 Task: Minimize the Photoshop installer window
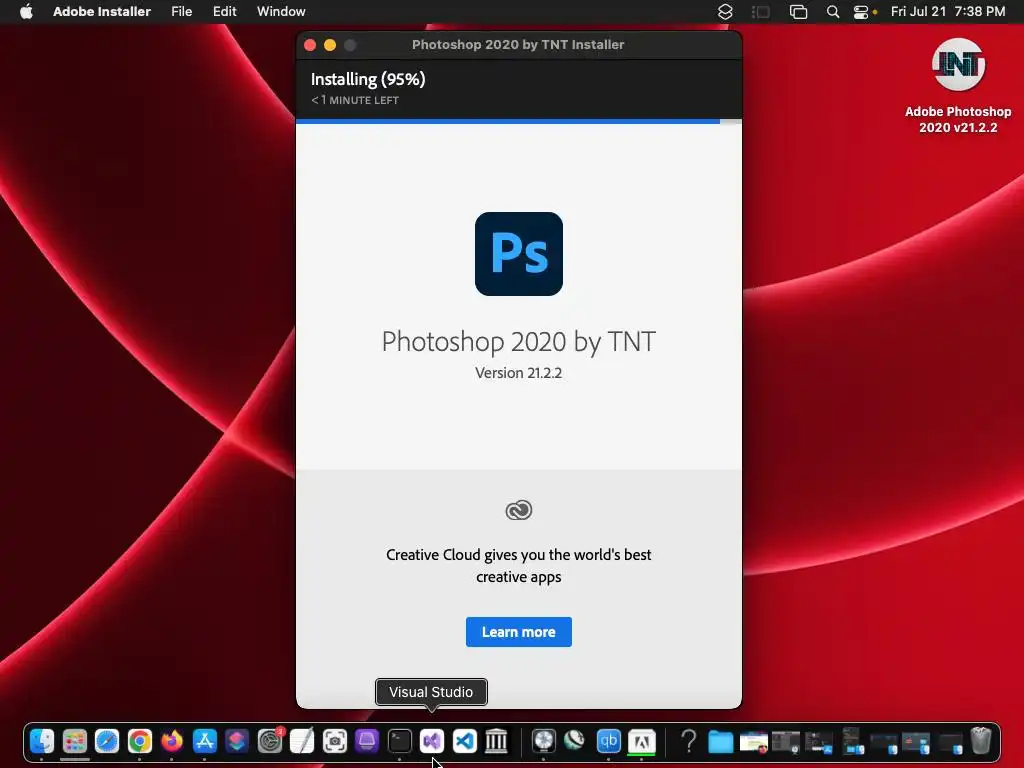point(330,44)
